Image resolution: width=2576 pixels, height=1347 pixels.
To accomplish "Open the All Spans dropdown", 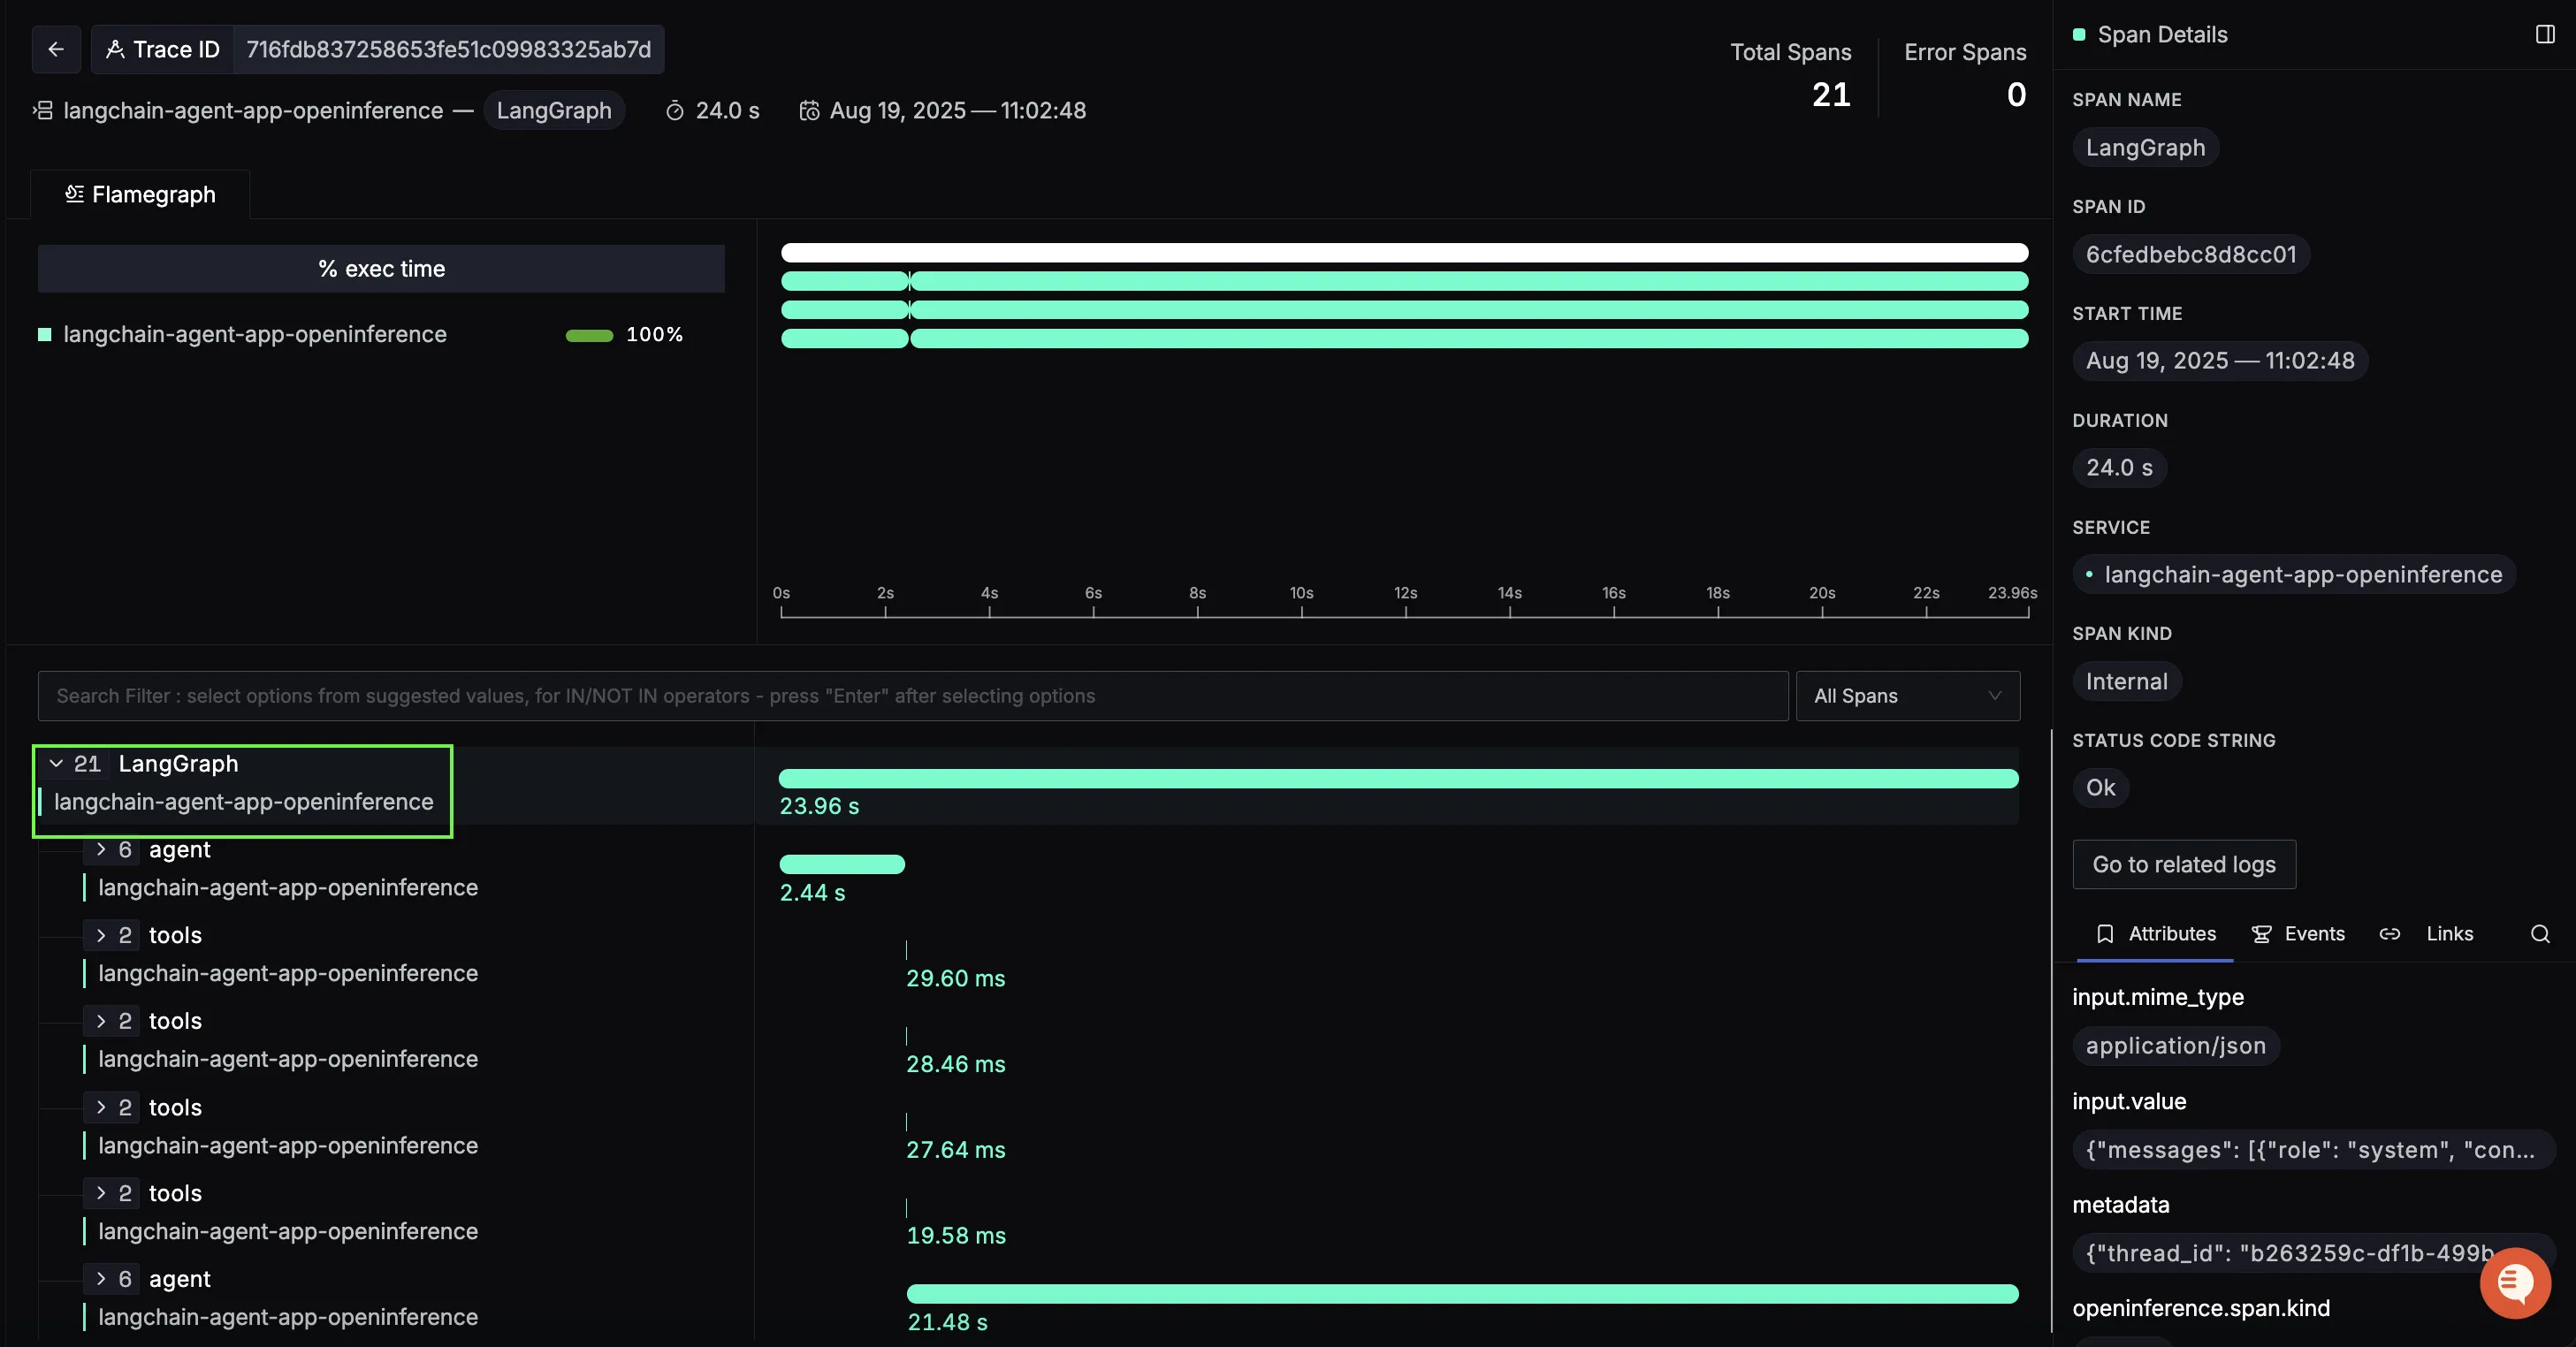I will point(1908,696).
